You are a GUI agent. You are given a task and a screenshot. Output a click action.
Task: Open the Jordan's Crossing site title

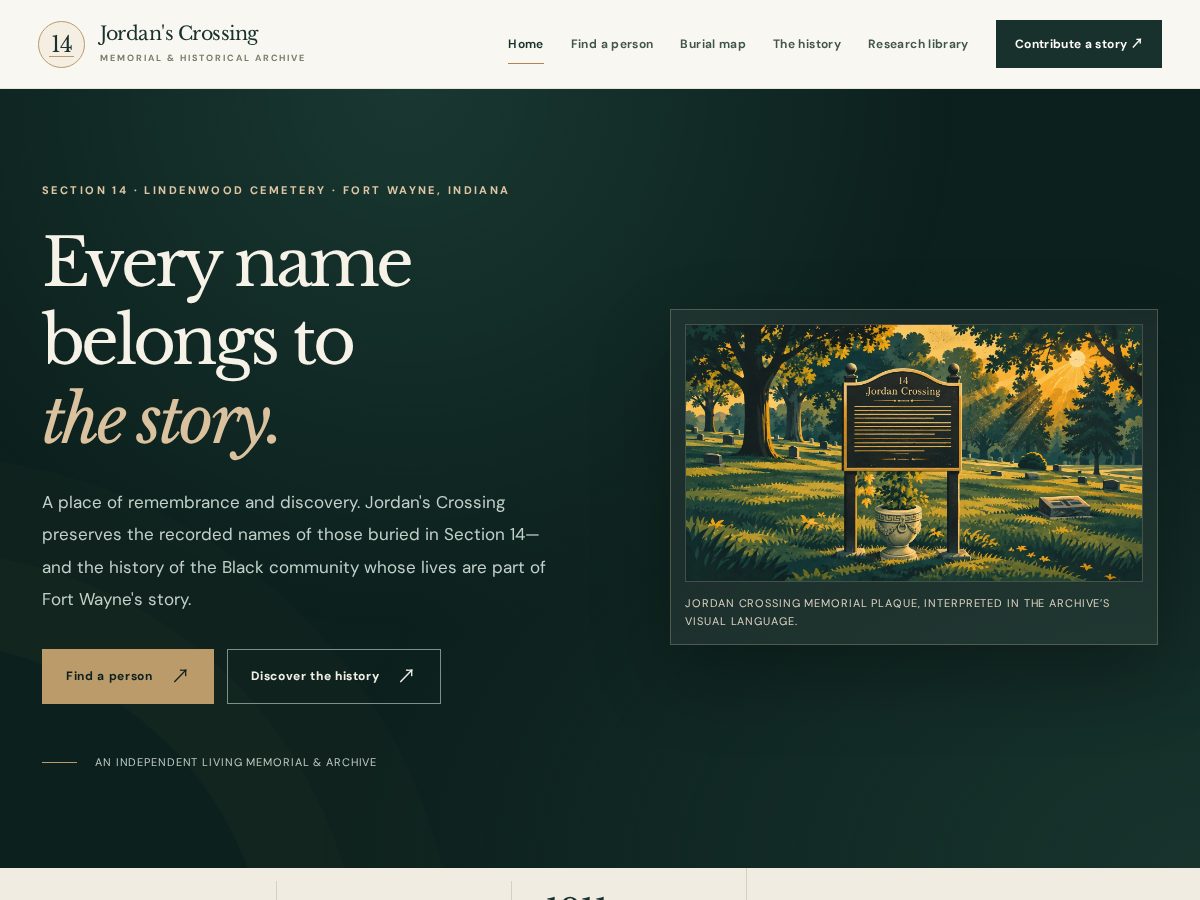click(179, 33)
